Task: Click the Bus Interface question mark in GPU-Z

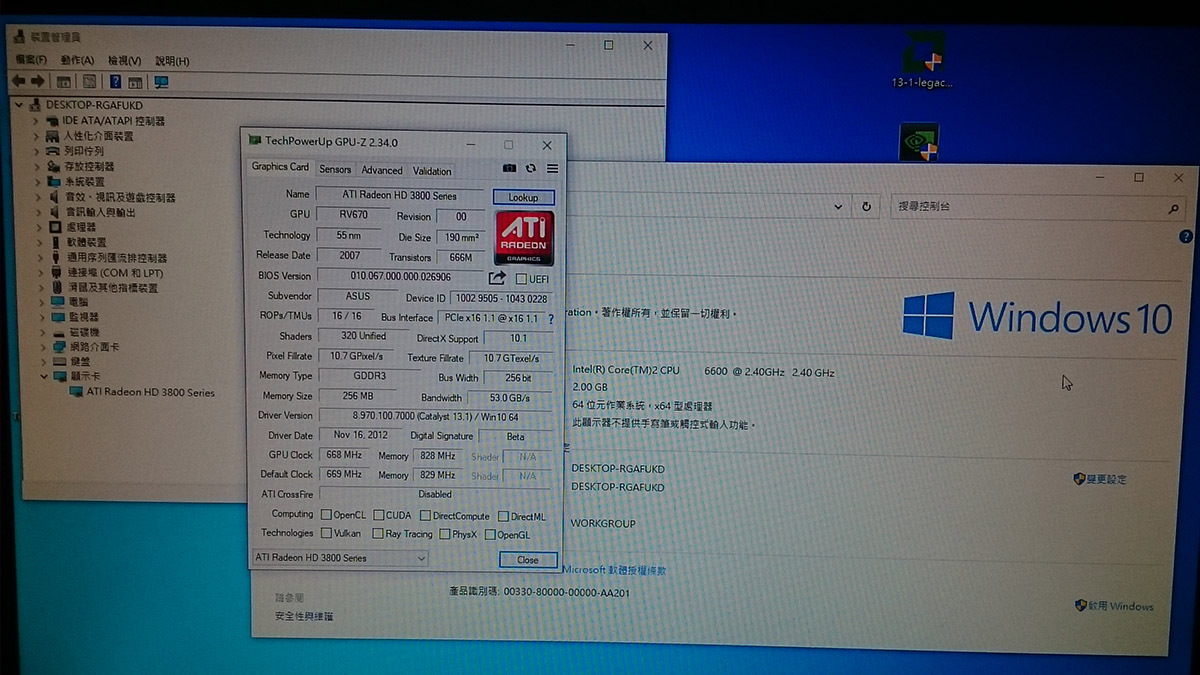Action: click(x=550, y=319)
